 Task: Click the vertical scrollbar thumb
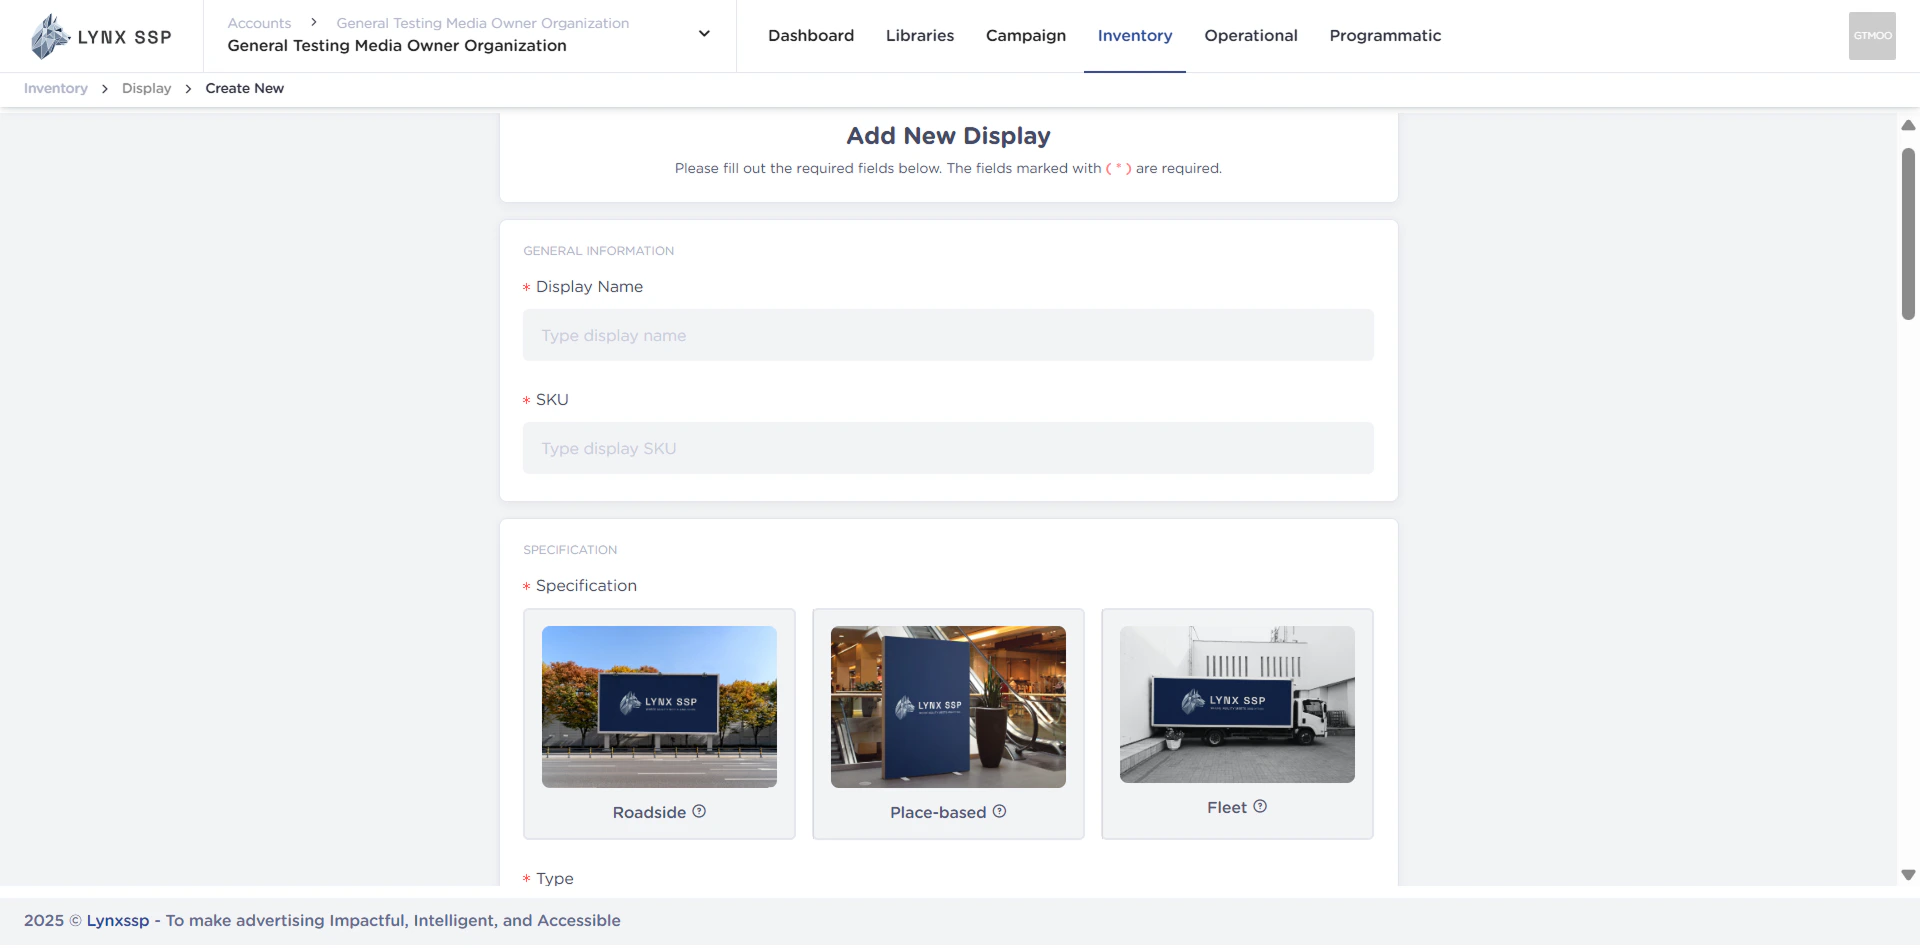1908,234
